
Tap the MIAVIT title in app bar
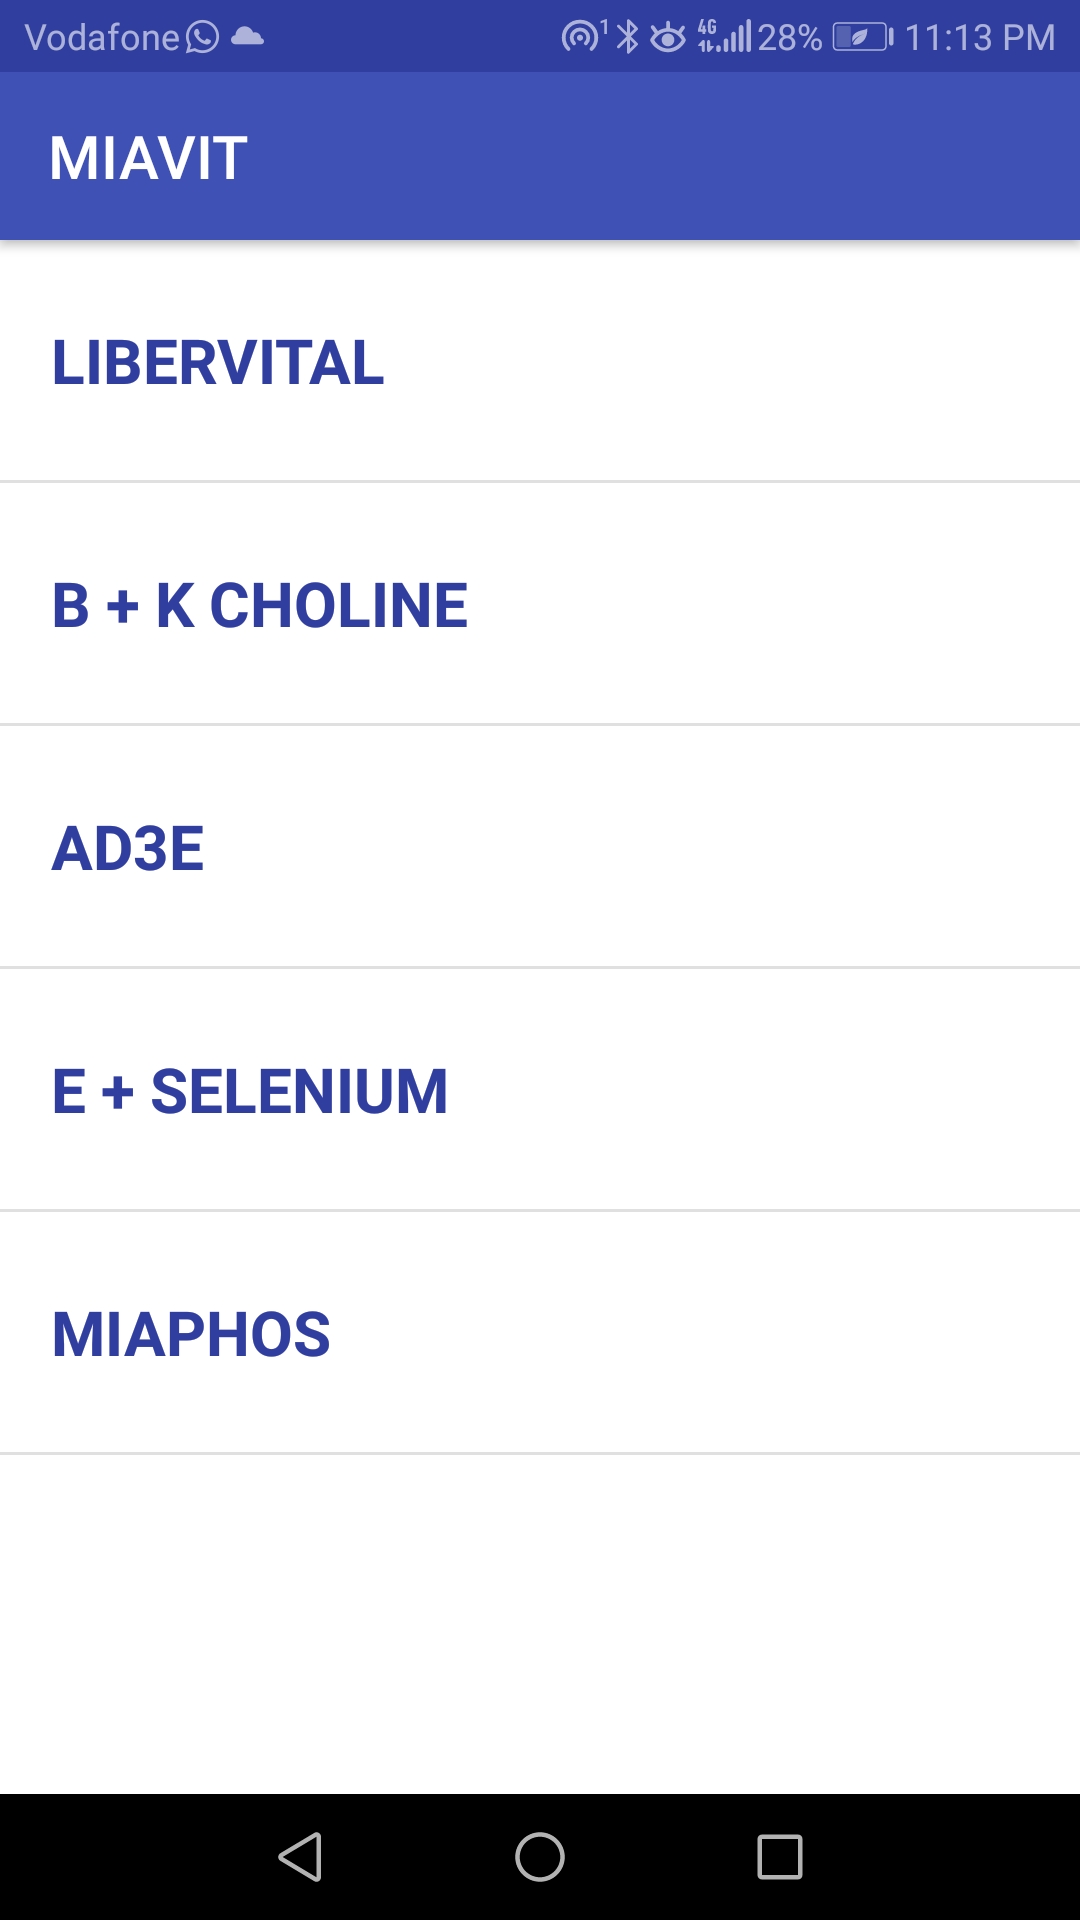point(149,157)
